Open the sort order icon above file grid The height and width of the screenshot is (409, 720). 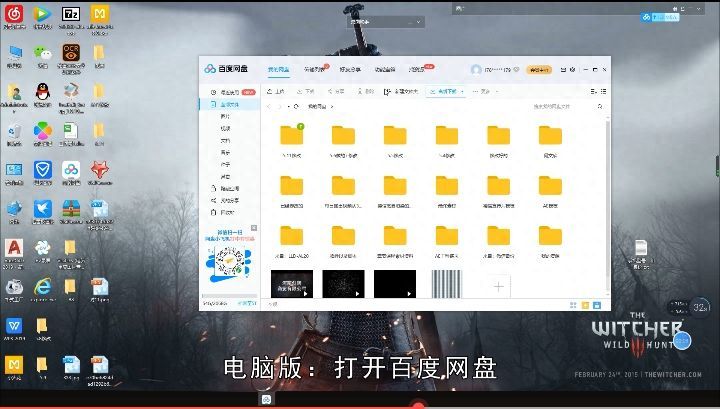(594, 92)
